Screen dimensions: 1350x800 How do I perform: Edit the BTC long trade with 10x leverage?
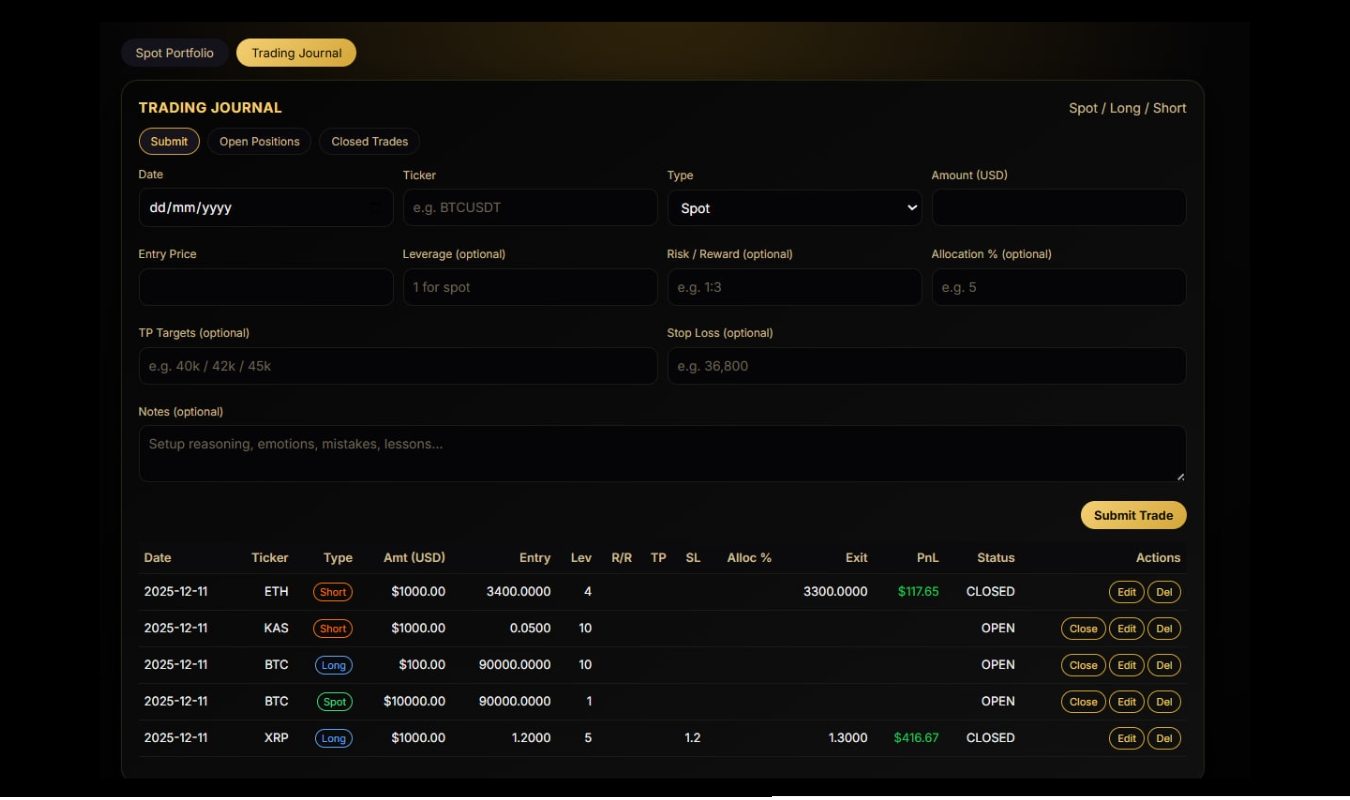[1126, 665]
